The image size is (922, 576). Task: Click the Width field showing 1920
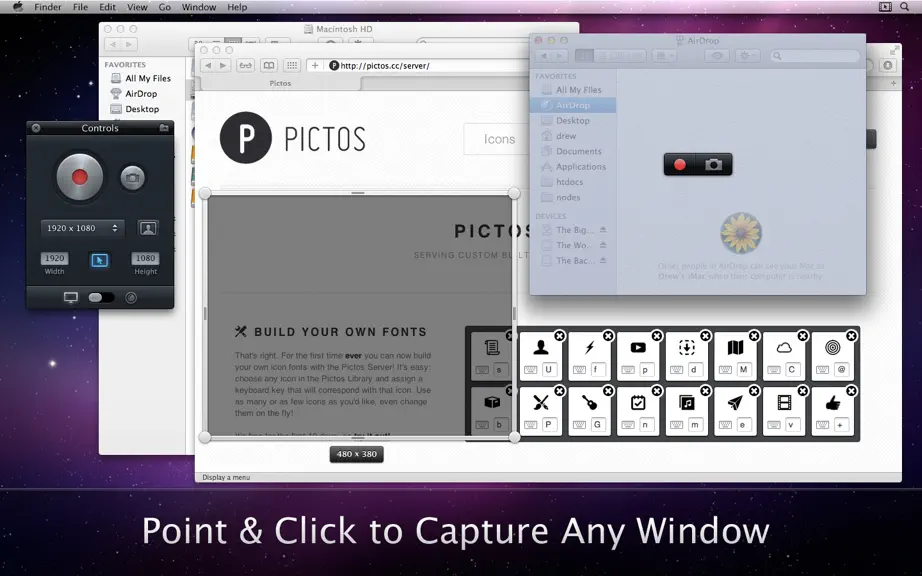55,258
